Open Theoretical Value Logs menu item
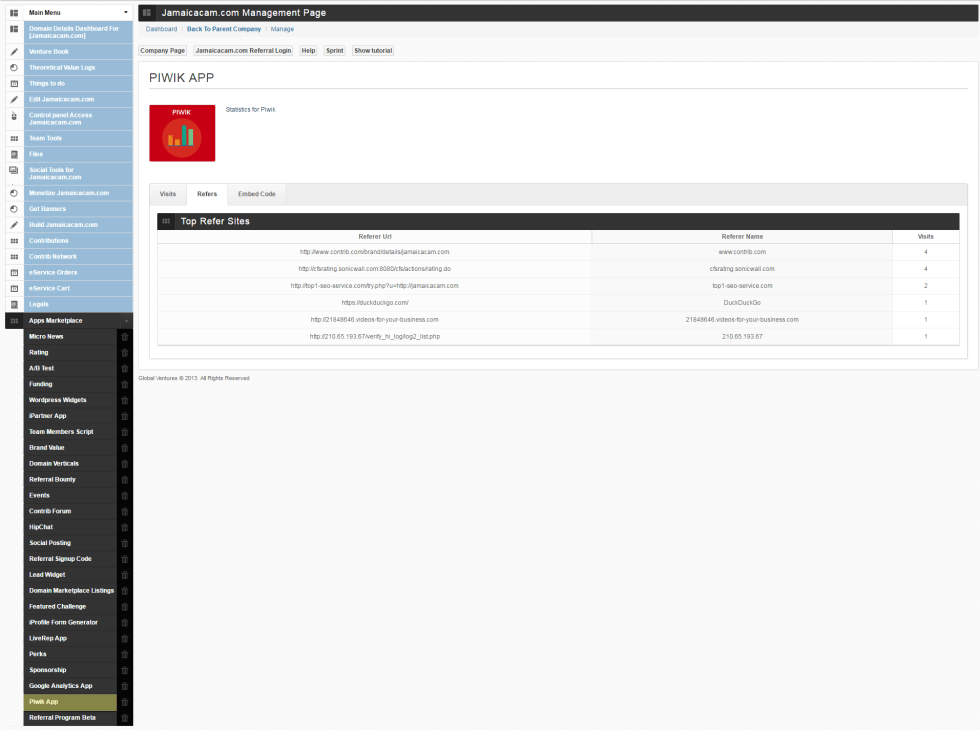Viewport: 980px width, 730px height. pos(78,68)
